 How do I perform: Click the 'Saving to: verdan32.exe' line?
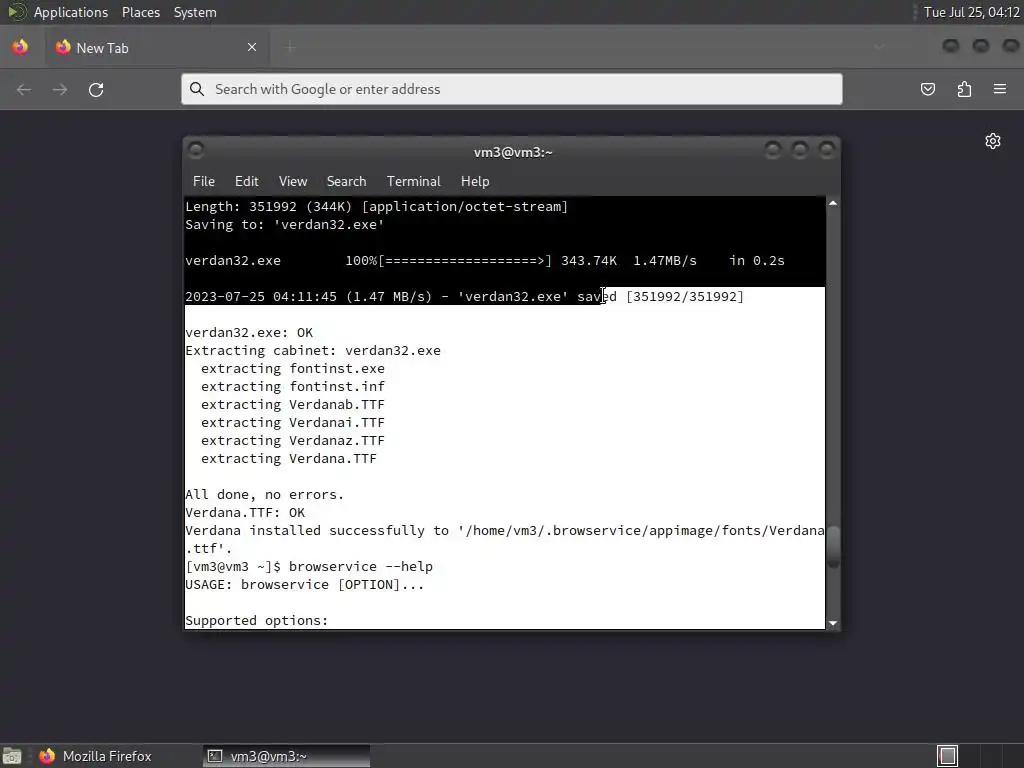pyautogui.click(x=285, y=225)
